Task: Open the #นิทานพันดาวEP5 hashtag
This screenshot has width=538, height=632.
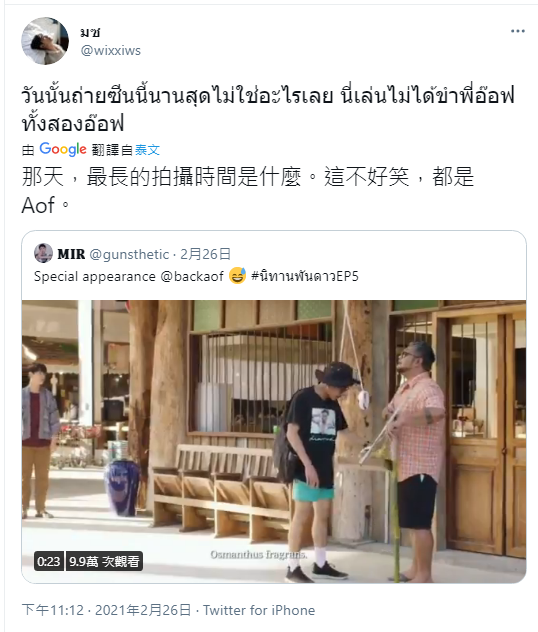Action: coord(305,276)
